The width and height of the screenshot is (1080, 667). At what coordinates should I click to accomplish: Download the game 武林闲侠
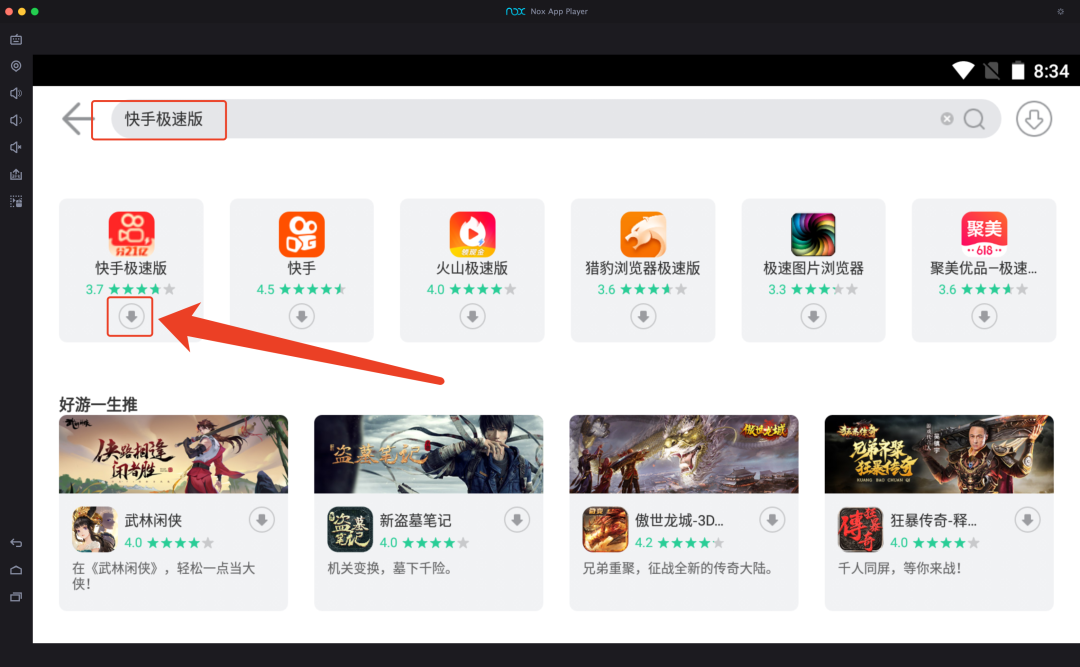click(262, 520)
